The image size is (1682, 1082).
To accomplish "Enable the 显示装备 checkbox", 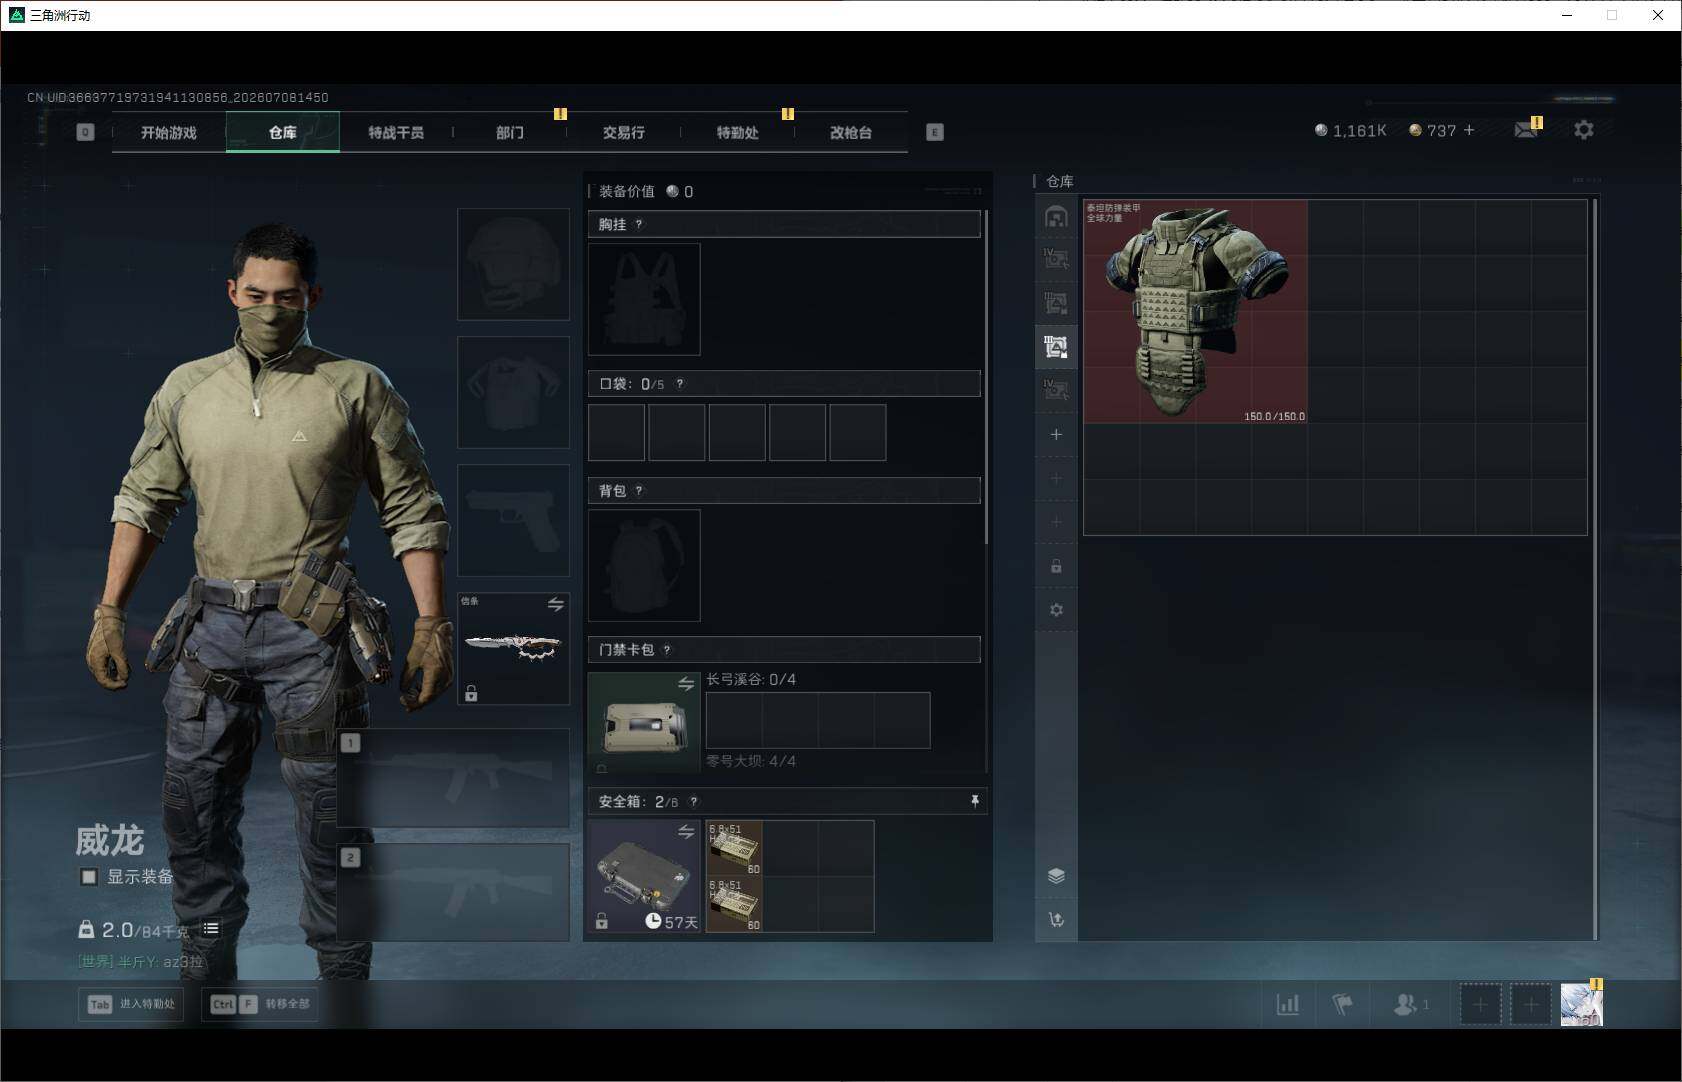I will coord(89,877).
